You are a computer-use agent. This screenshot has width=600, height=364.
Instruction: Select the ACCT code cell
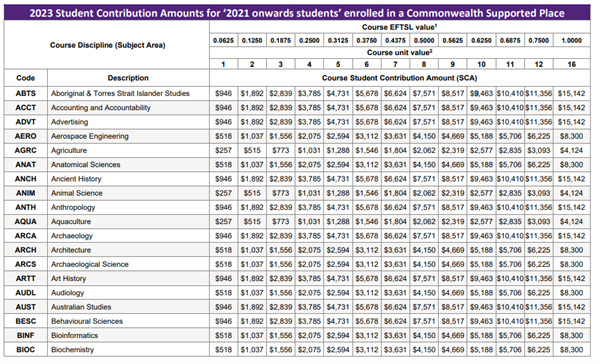pyautogui.click(x=26, y=108)
